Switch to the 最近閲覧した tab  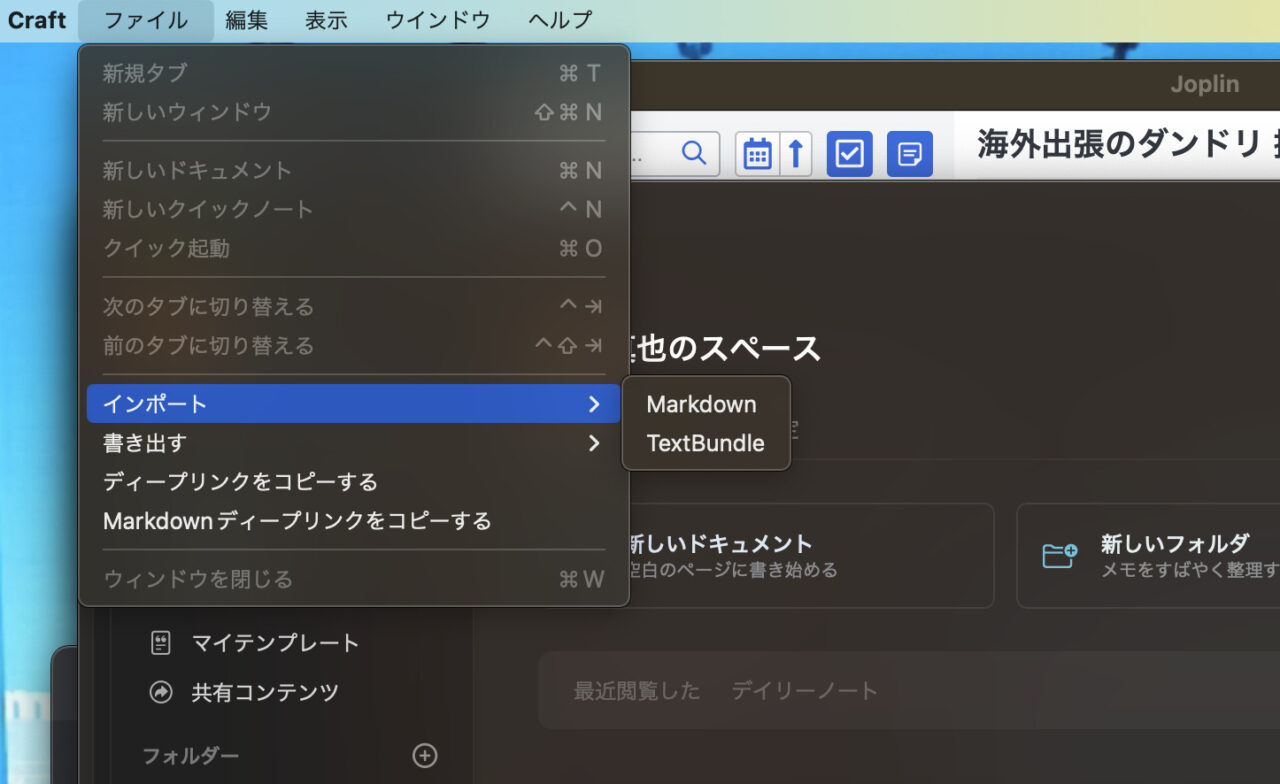(637, 690)
